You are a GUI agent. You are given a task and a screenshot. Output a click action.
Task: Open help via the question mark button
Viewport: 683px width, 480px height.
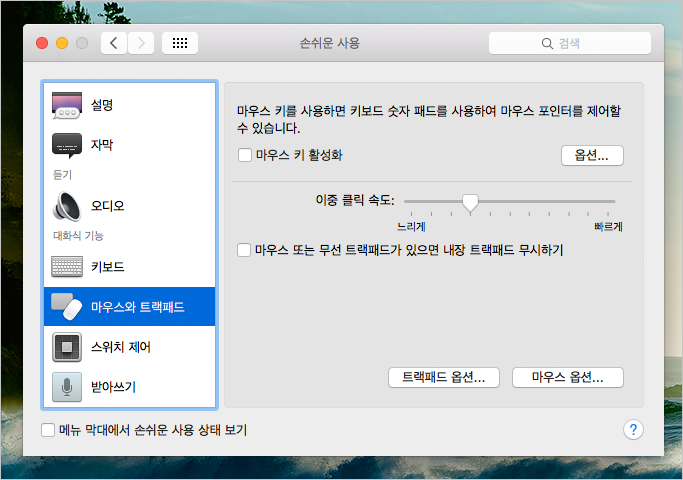(633, 430)
